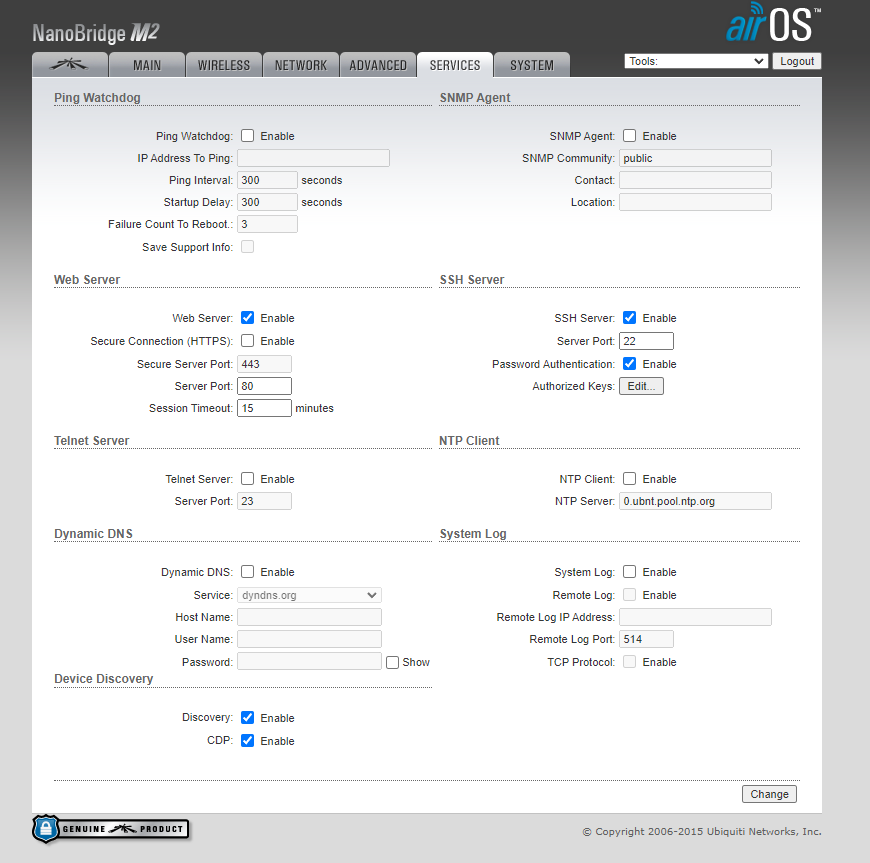Open the Tools dropdown
Viewport: 870px width, 863px height.
(x=695, y=61)
